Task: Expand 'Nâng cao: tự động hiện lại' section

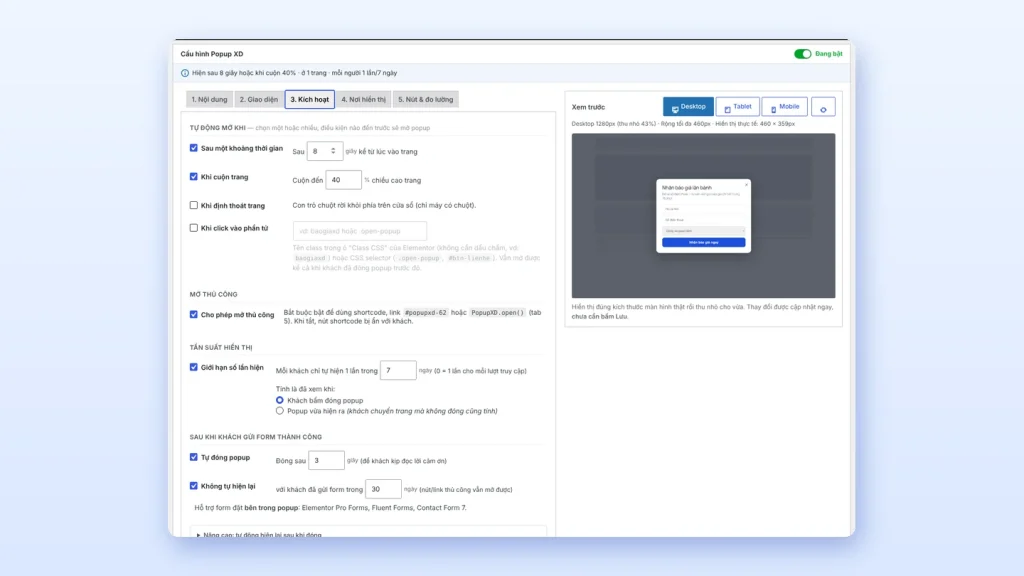Action: point(259,535)
